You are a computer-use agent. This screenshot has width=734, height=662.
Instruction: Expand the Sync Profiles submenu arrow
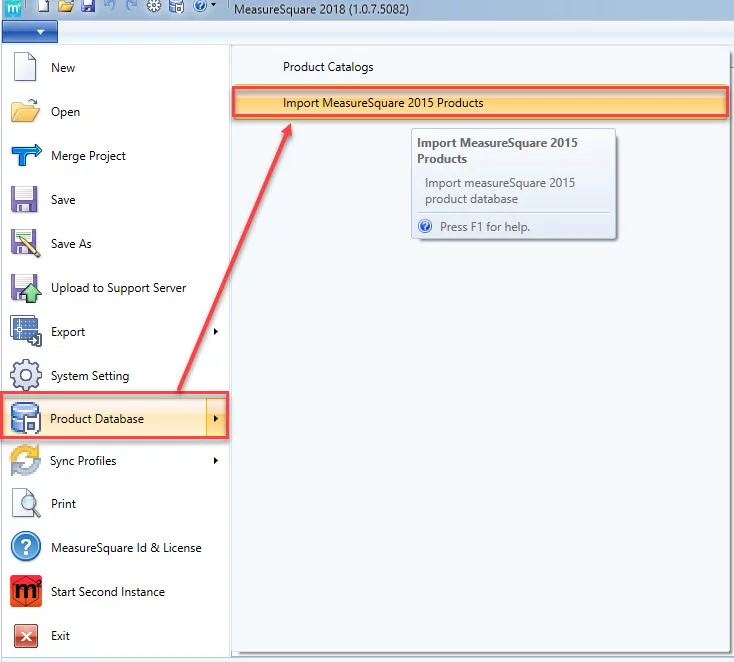coord(216,461)
